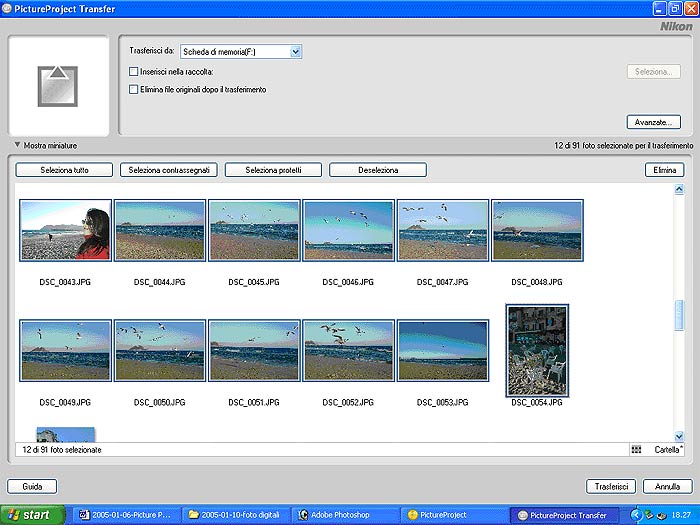This screenshot has width=700, height=525.
Task: Open the "Trasferisci da" memory card dropdown
Action: click(x=241, y=52)
